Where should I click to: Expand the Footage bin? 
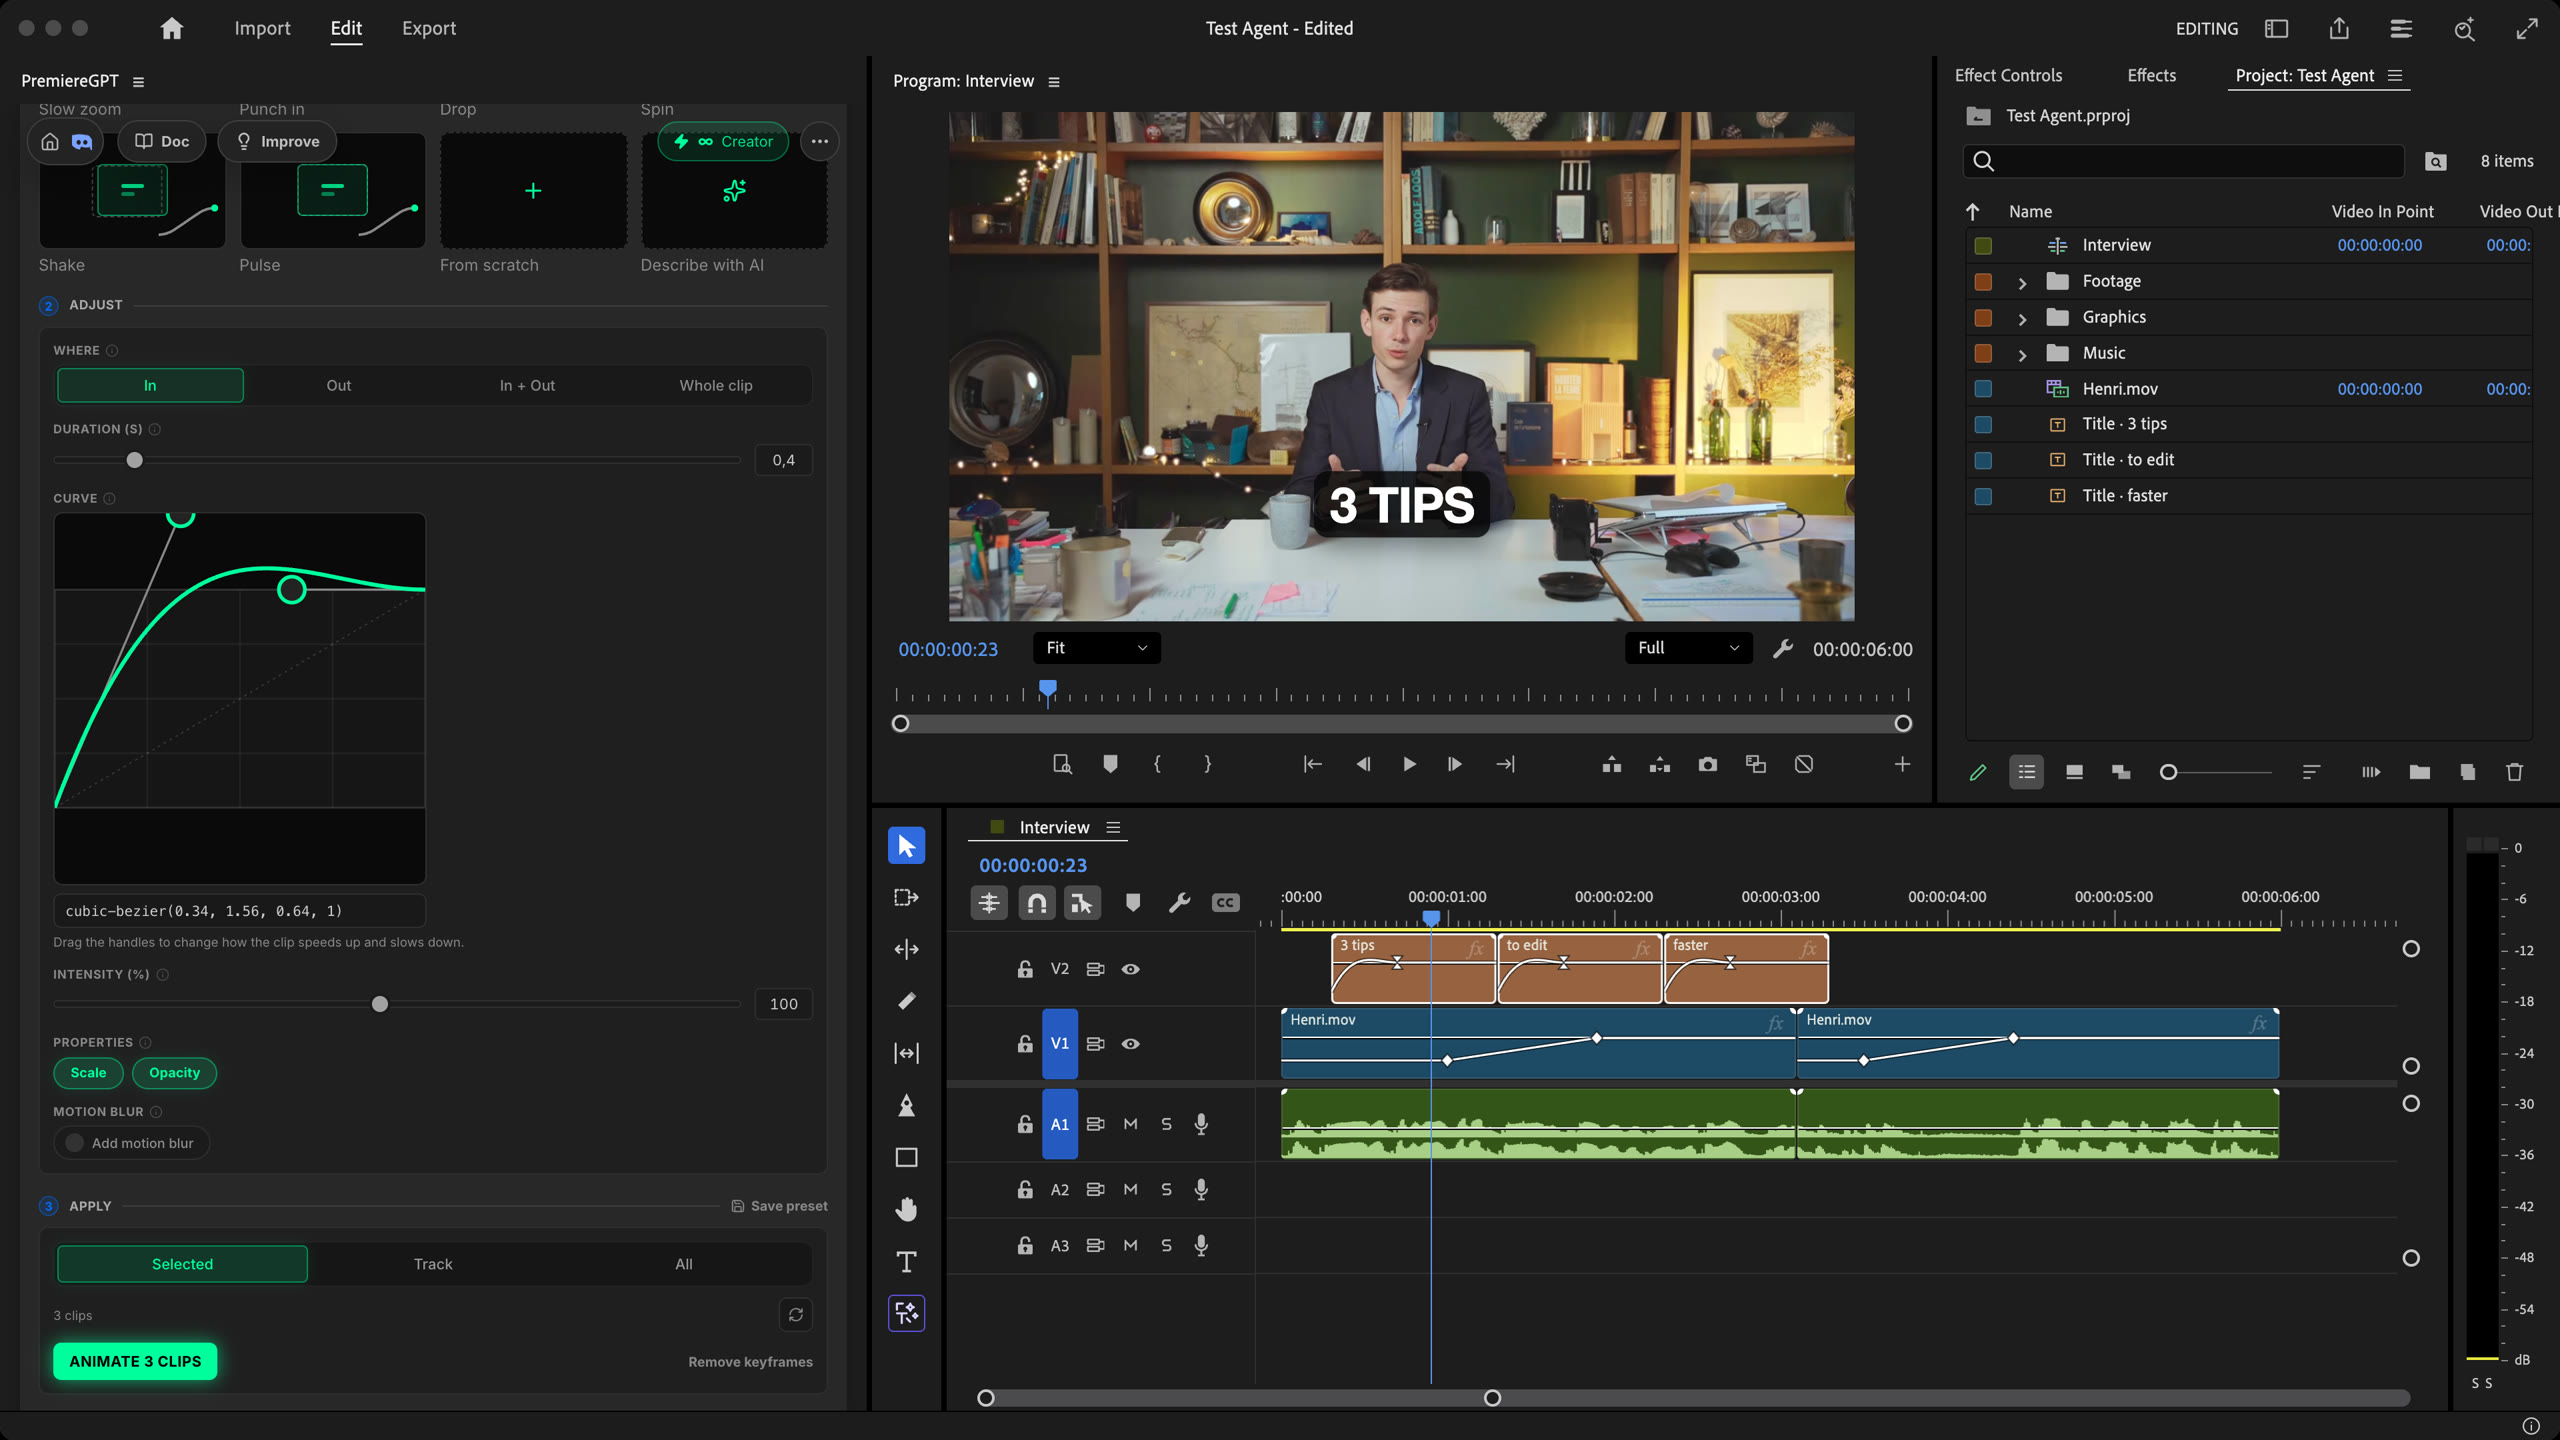[x=2022, y=283]
